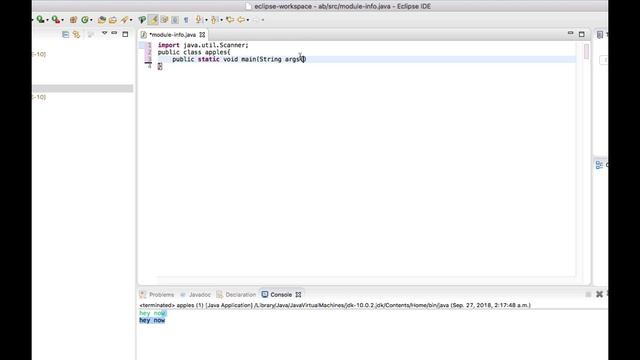The height and width of the screenshot is (360, 640).
Task: Toggle Show Whitespace Characters pilcrow icon
Action: 186,20
